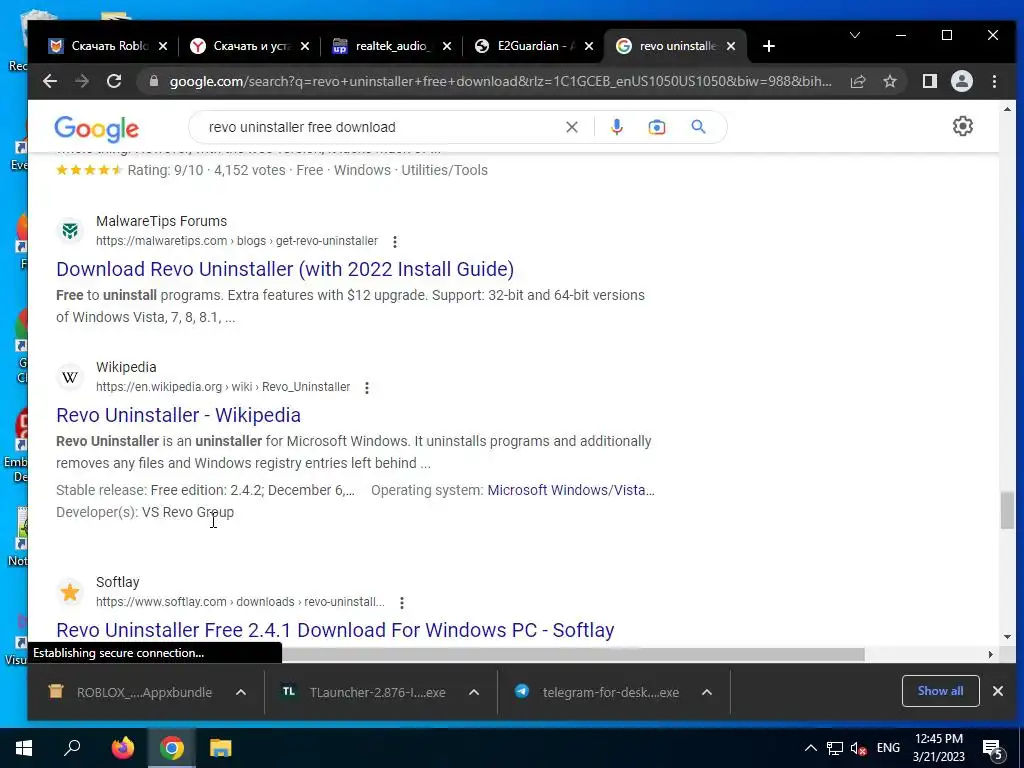
Task: Go forward with the forward arrow
Action: 82,81
